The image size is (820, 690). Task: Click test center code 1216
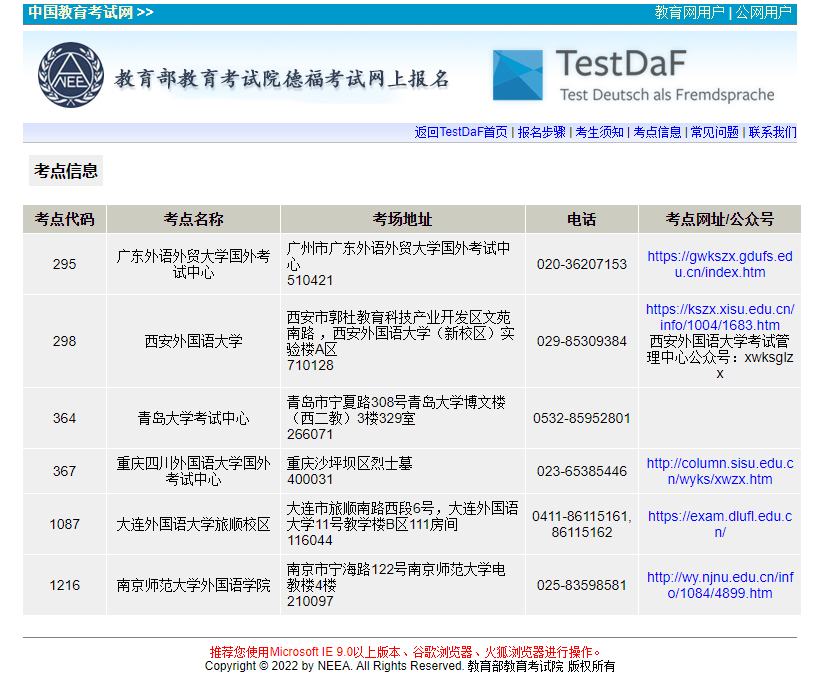coord(64,585)
